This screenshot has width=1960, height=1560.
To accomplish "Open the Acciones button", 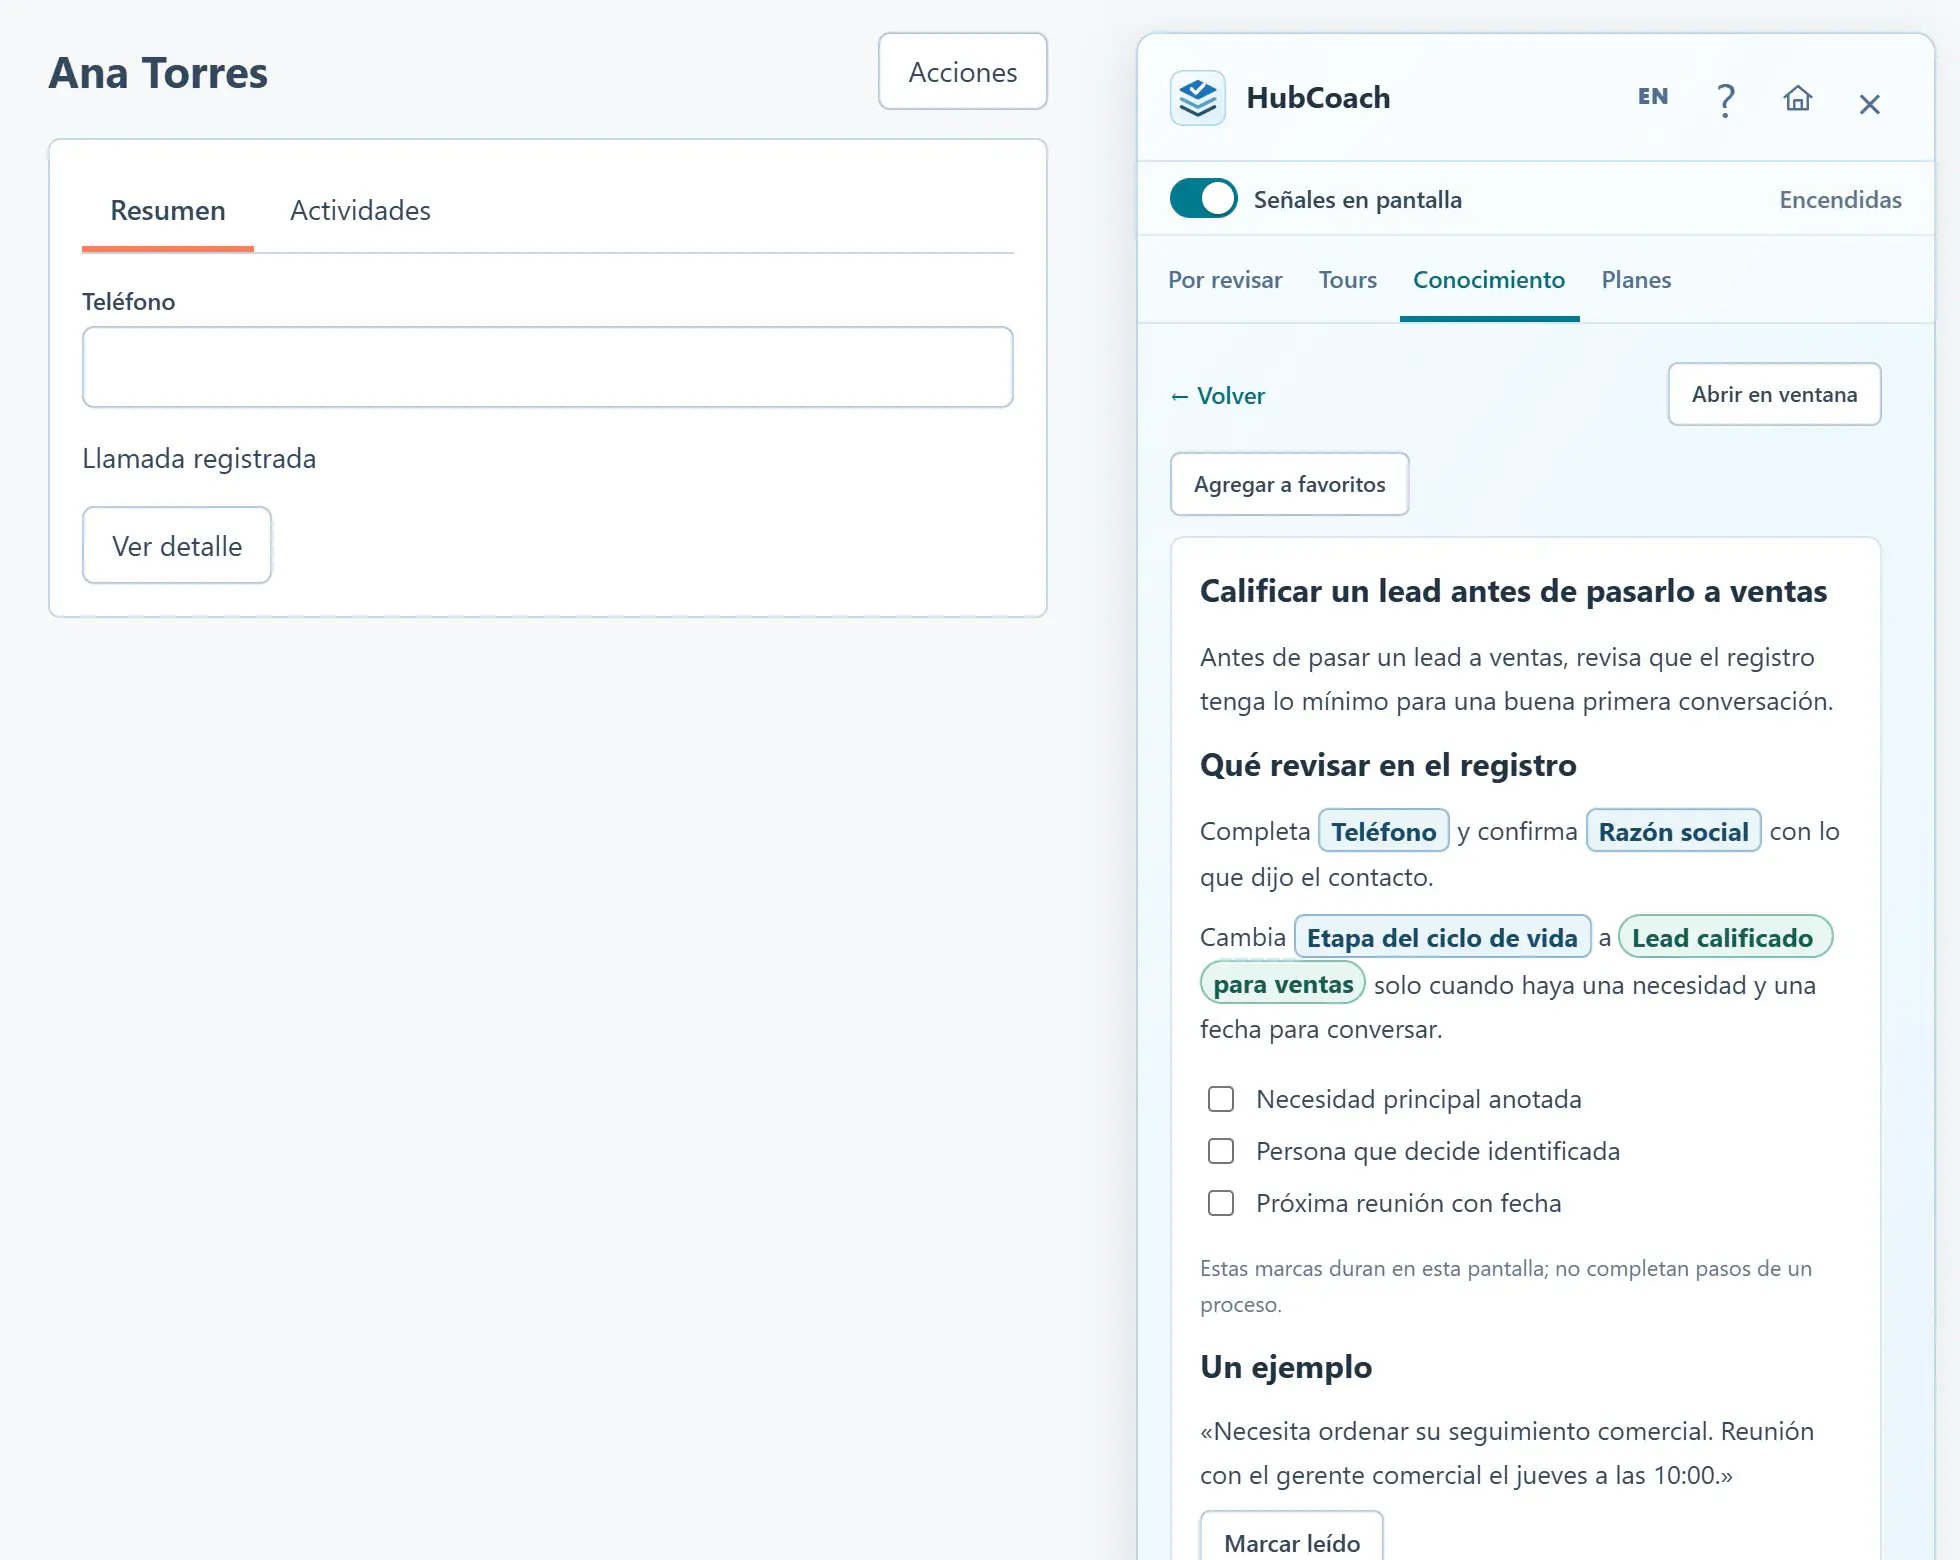I will [x=963, y=72].
